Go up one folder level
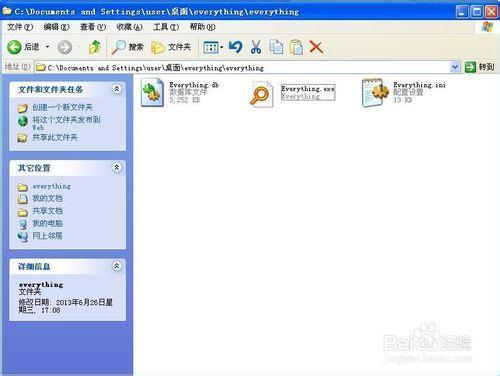 [95, 47]
